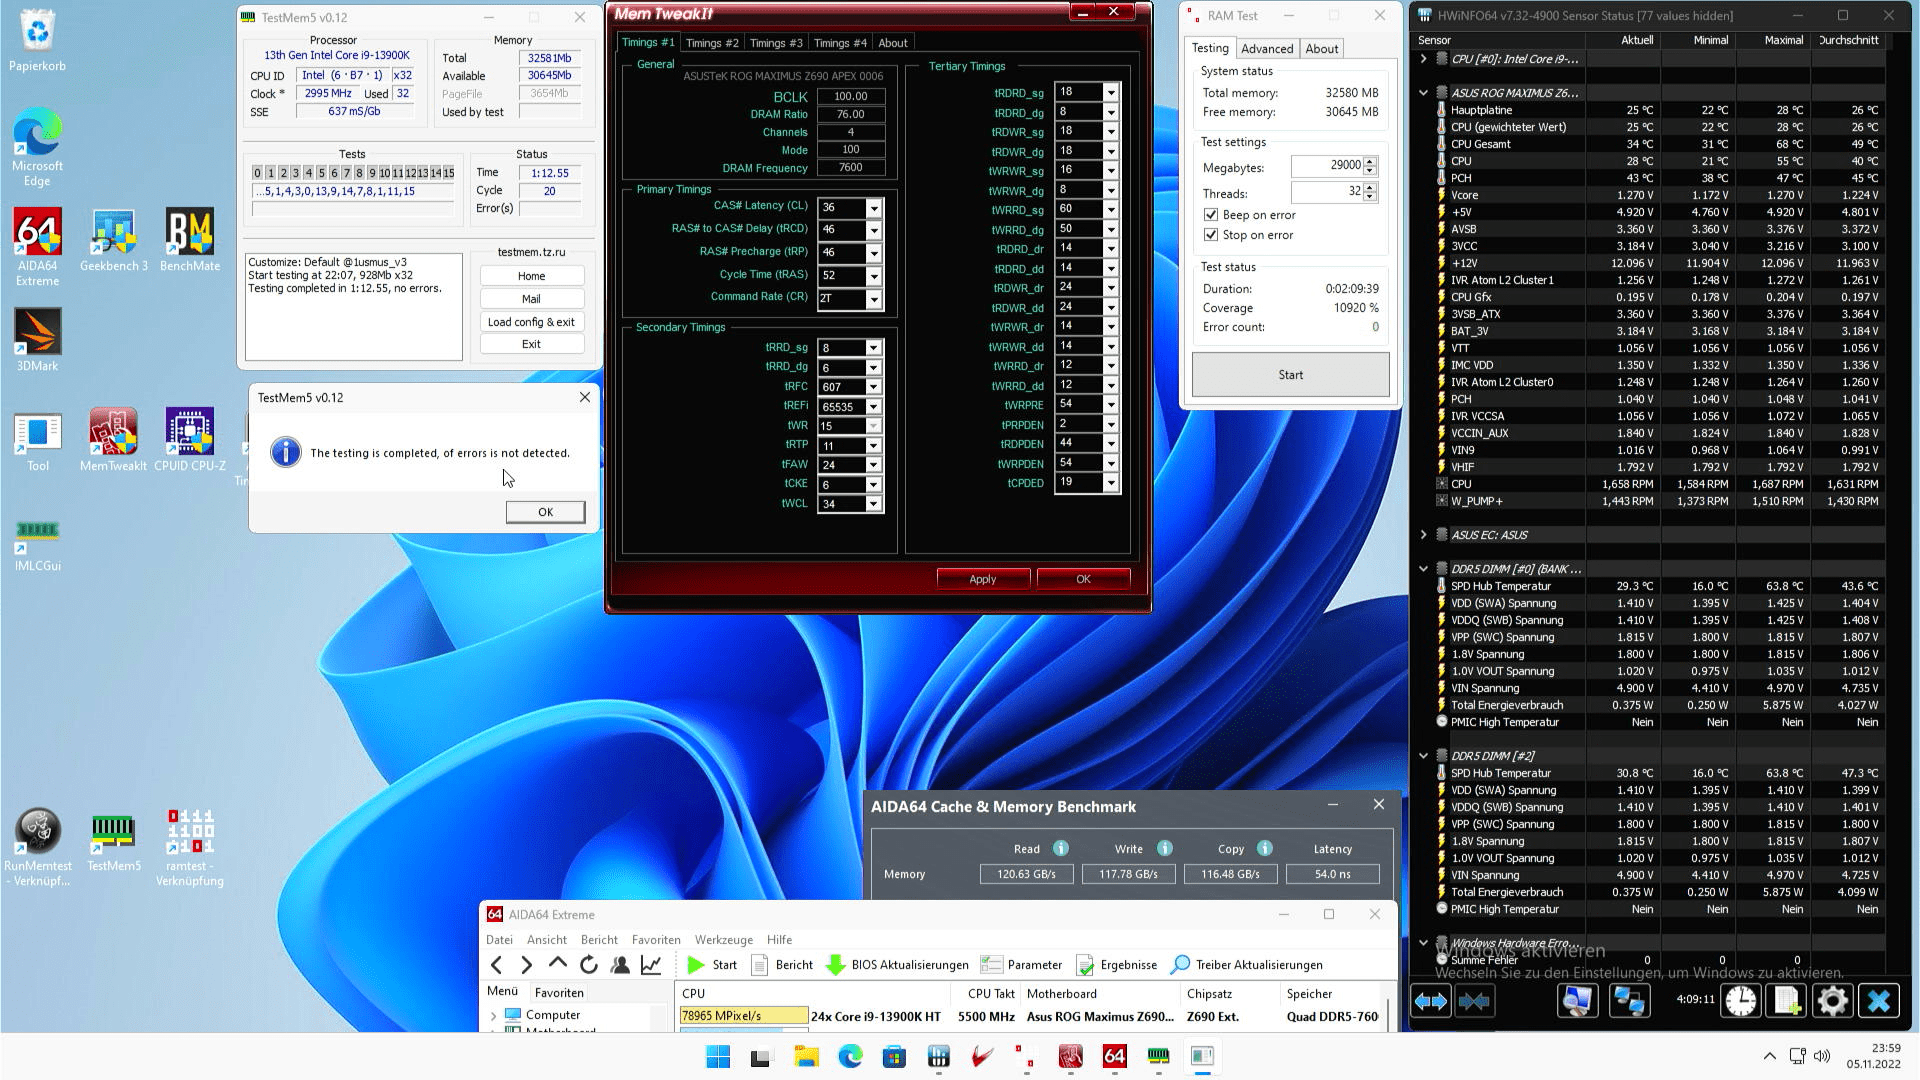Open the BenchMate desktop icon
Viewport: 1920px width, 1080px height.
(x=189, y=240)
